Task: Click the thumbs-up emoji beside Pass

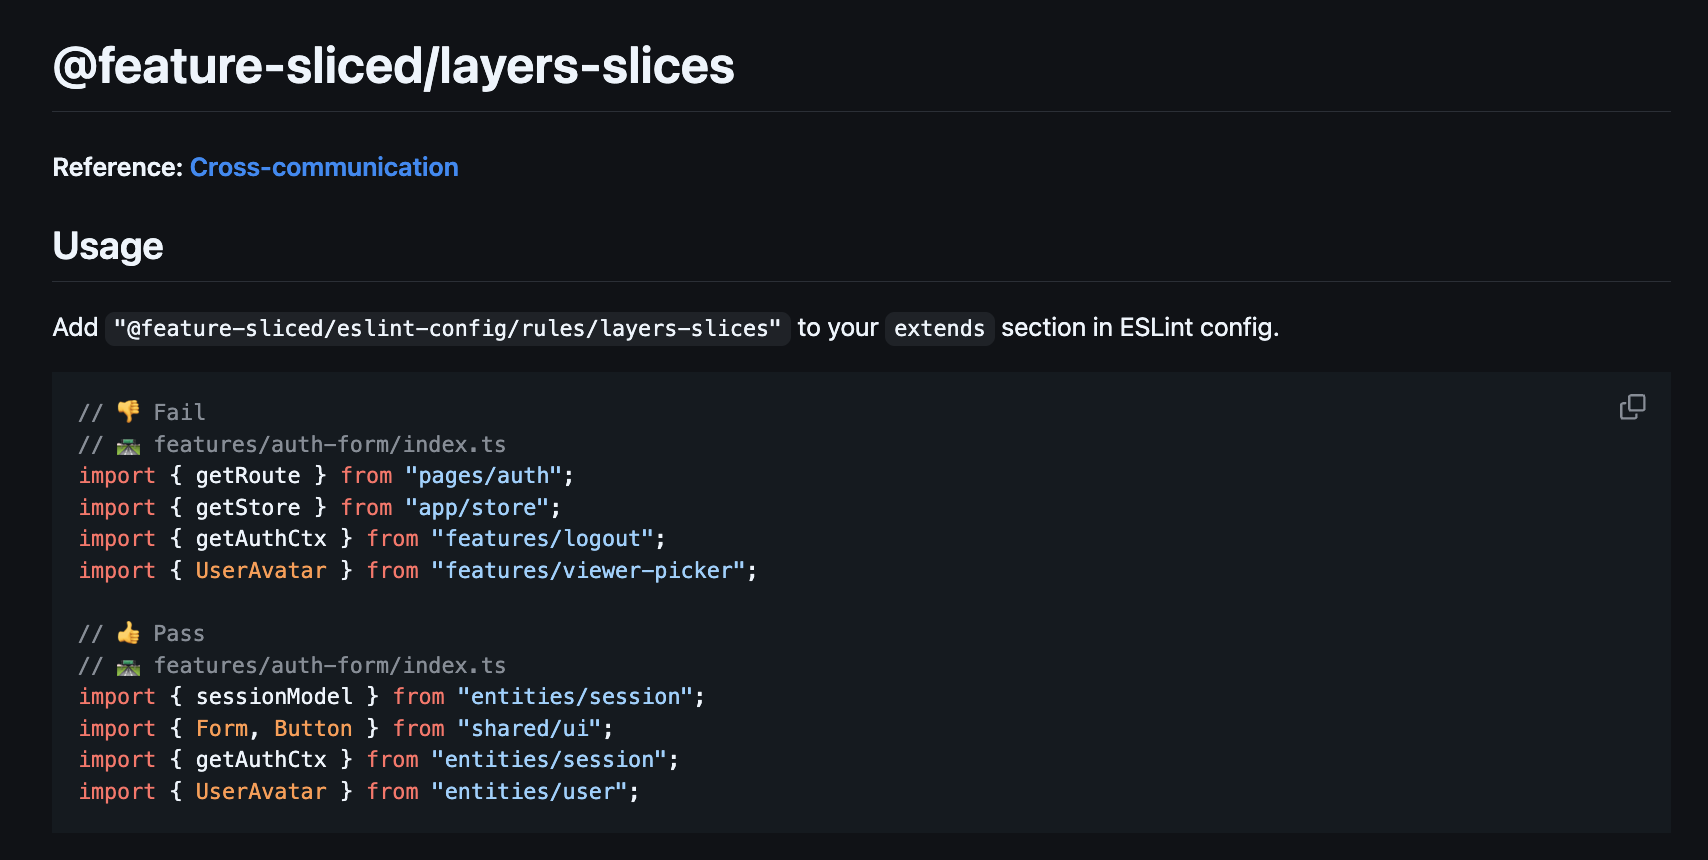Action: click(x=129, y=633)
